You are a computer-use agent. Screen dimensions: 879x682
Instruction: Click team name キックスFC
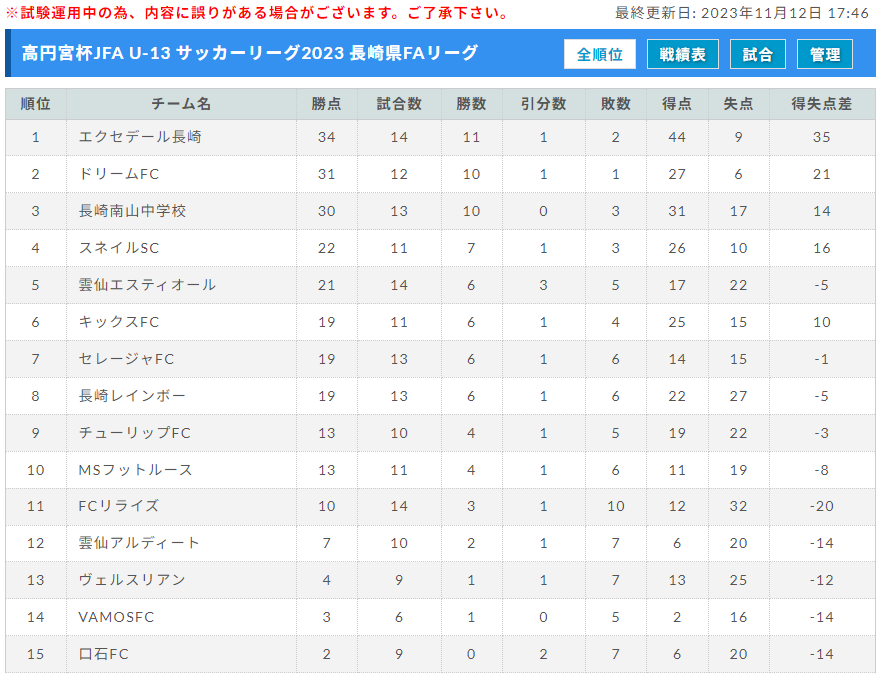tap(119, 322)
